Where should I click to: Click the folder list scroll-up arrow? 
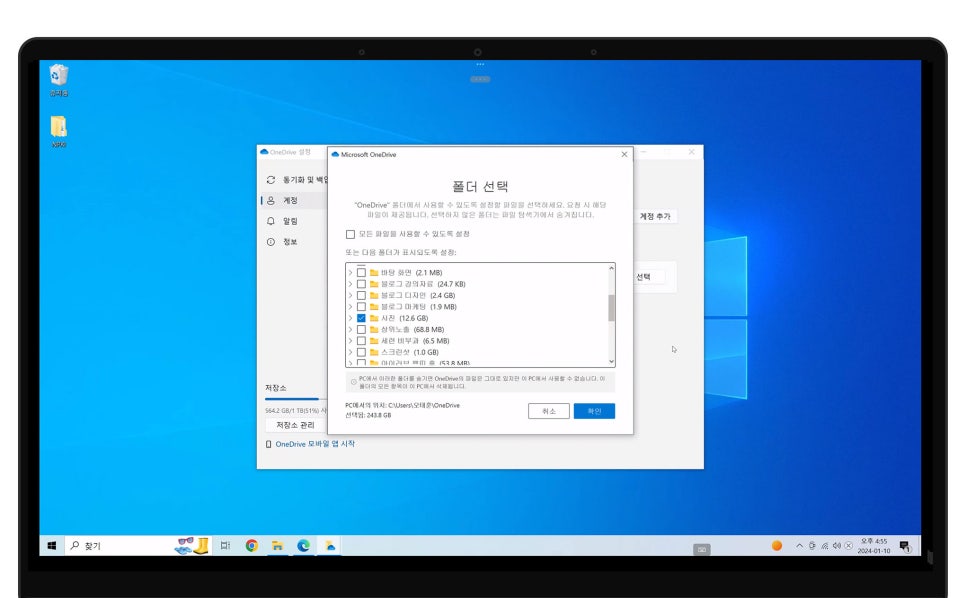coord(611,268)
